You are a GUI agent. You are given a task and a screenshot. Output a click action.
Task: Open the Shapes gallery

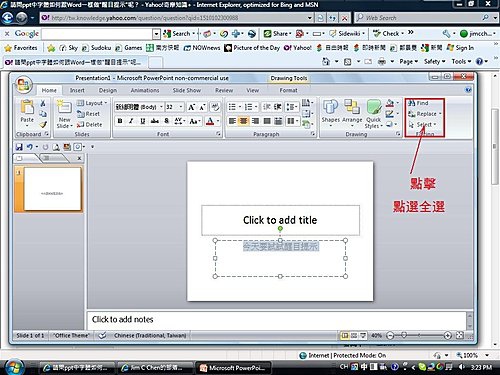tap(331, 113)
